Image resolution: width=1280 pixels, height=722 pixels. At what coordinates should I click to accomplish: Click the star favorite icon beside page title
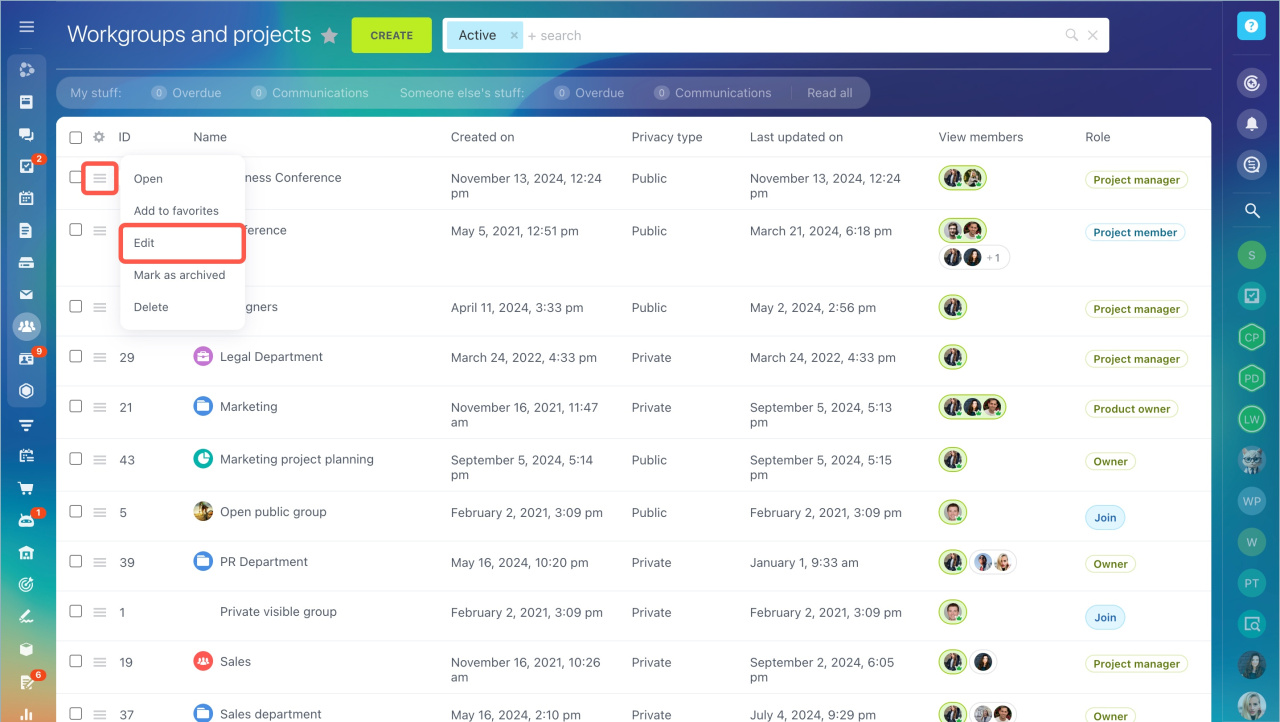coord(329,36)
